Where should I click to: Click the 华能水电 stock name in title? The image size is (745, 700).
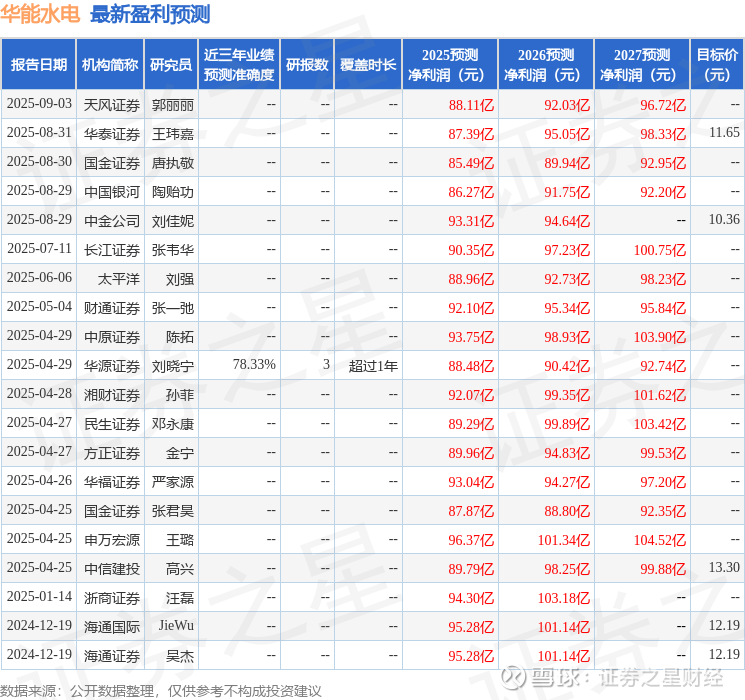[x=40, y=14]
